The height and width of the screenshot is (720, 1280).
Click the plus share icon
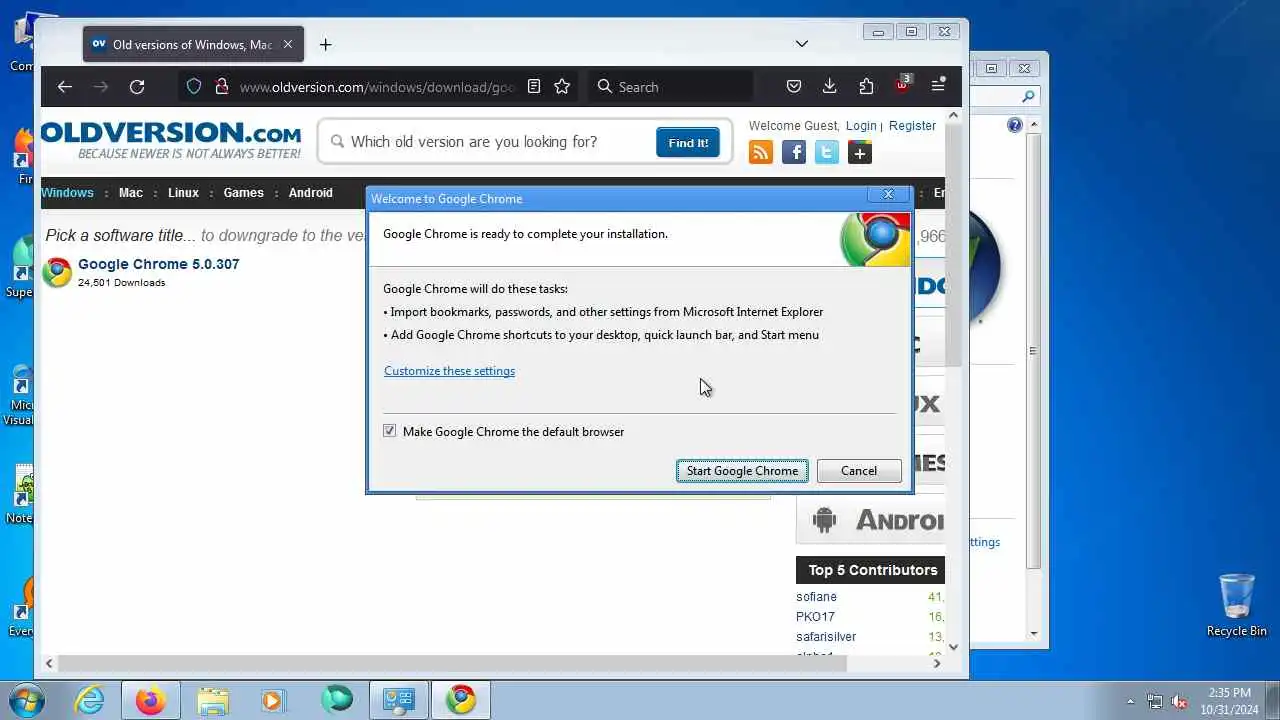860,152
